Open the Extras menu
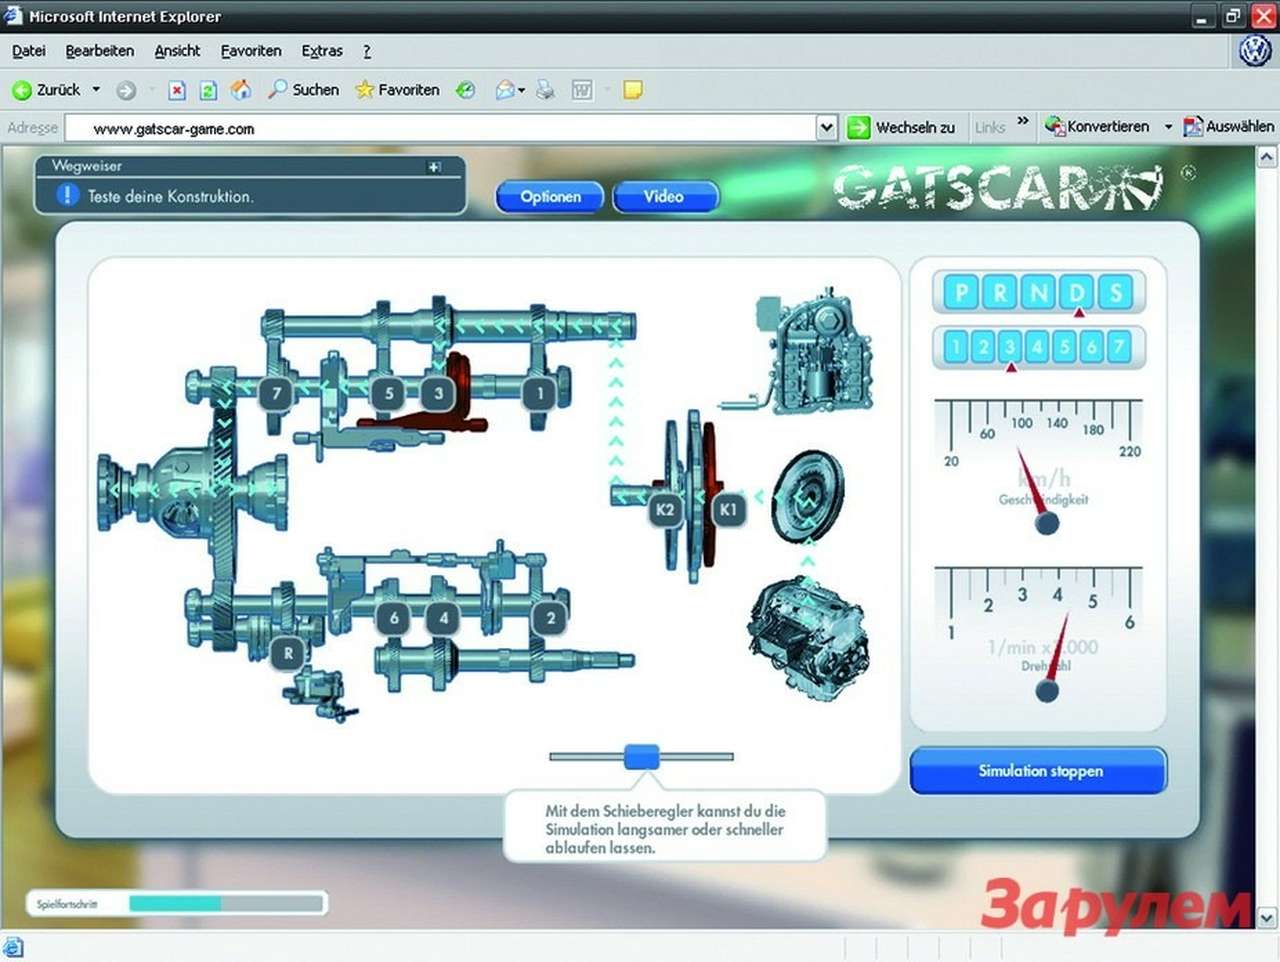This screenshot has width=1280, height=962. [x=321, y=51]
